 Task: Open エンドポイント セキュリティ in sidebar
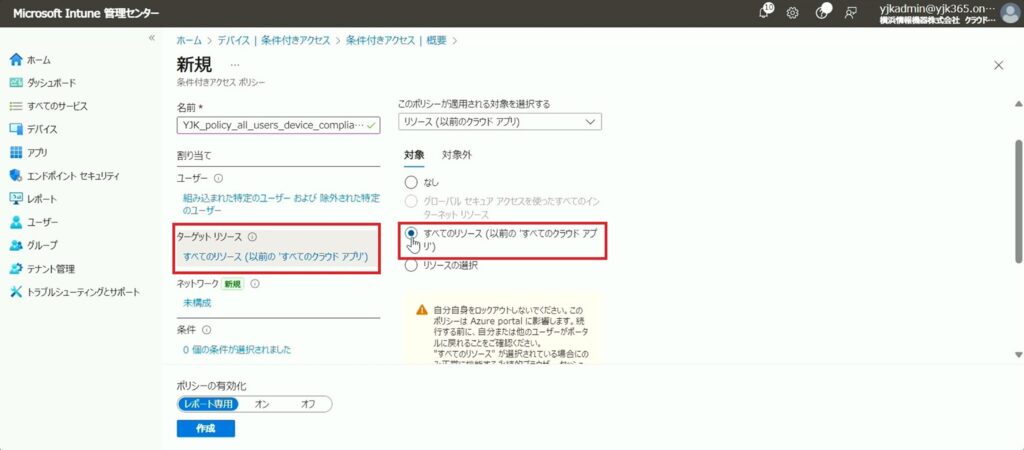click(x=73, y=176)
